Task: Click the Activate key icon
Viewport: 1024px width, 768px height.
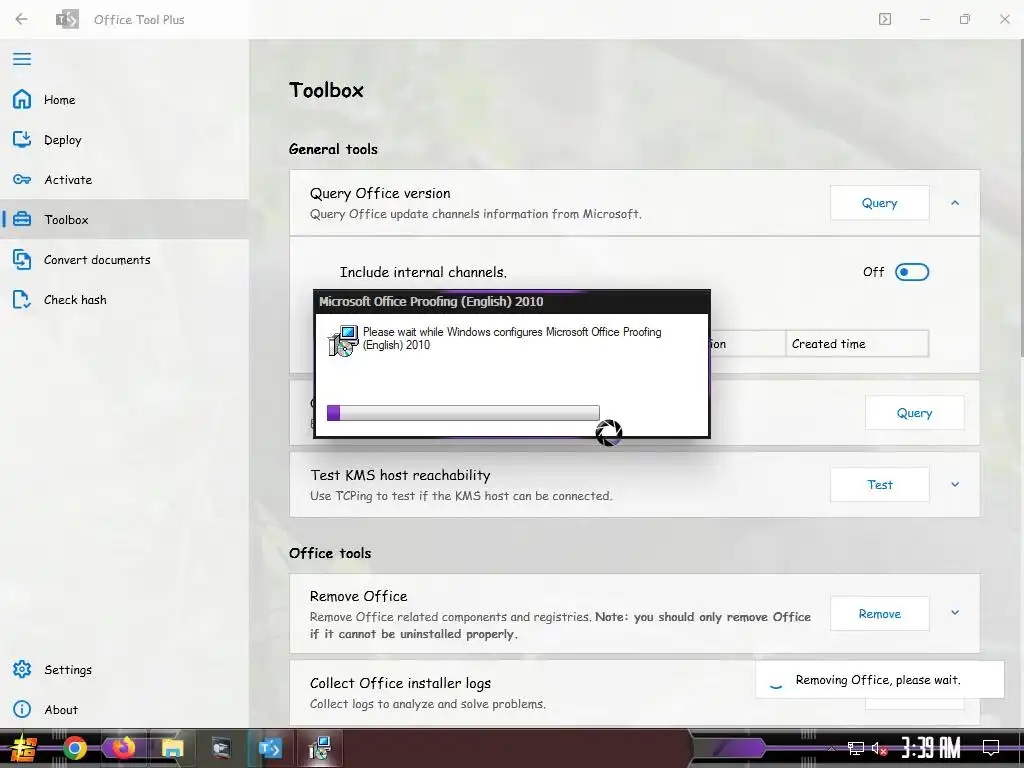Action: [x=22, y=180]
